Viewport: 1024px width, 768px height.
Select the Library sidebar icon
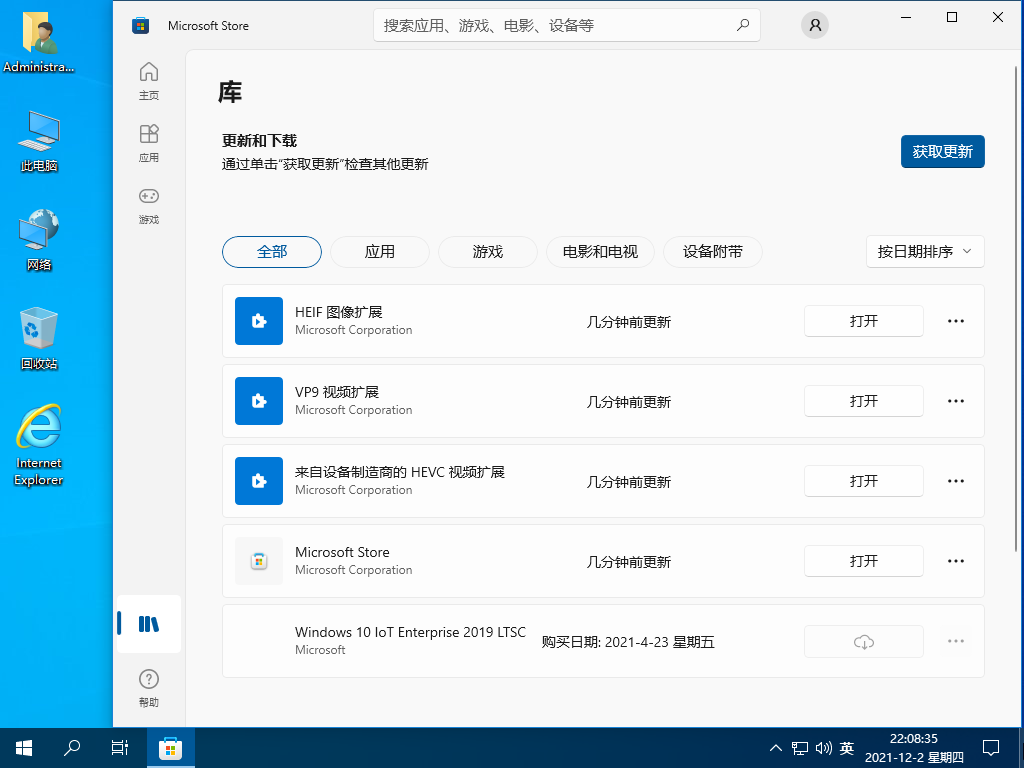coord(149,624)
